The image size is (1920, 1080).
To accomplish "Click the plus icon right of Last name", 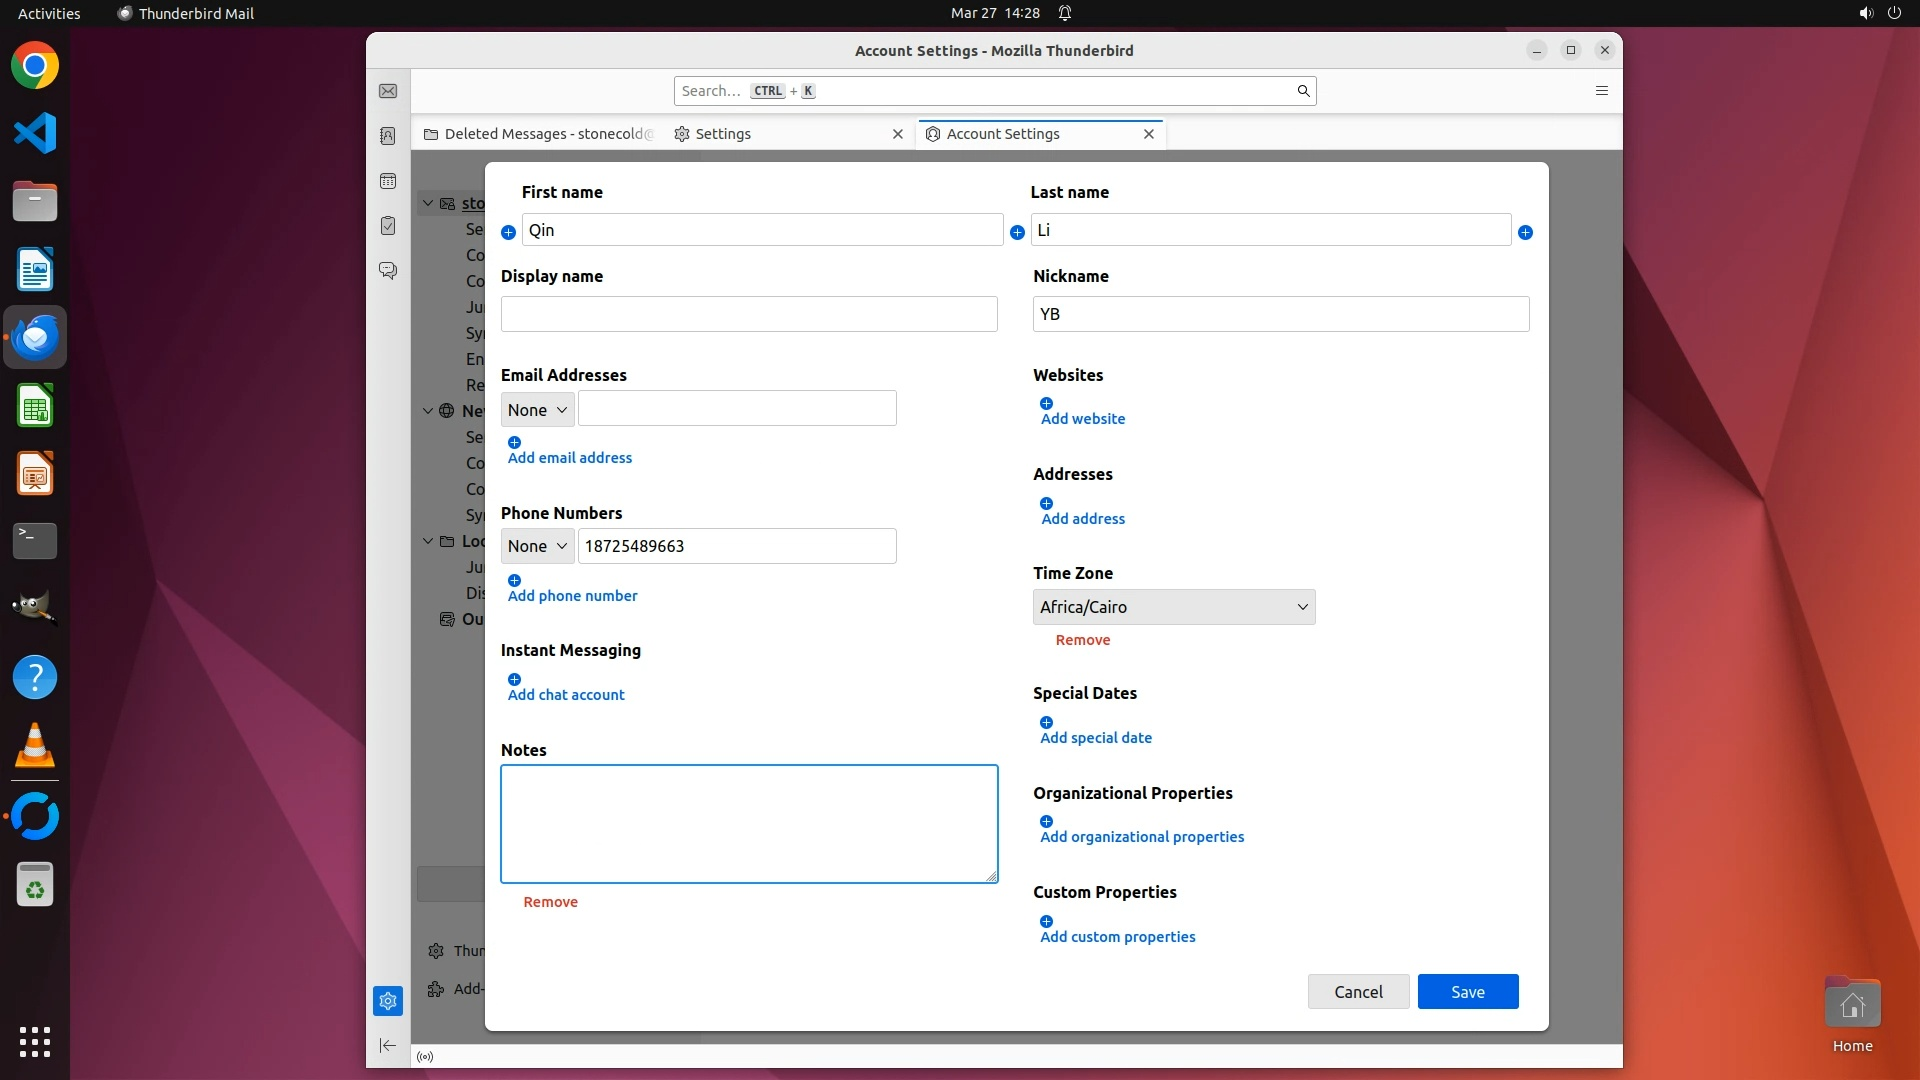I will (1525, 232).
